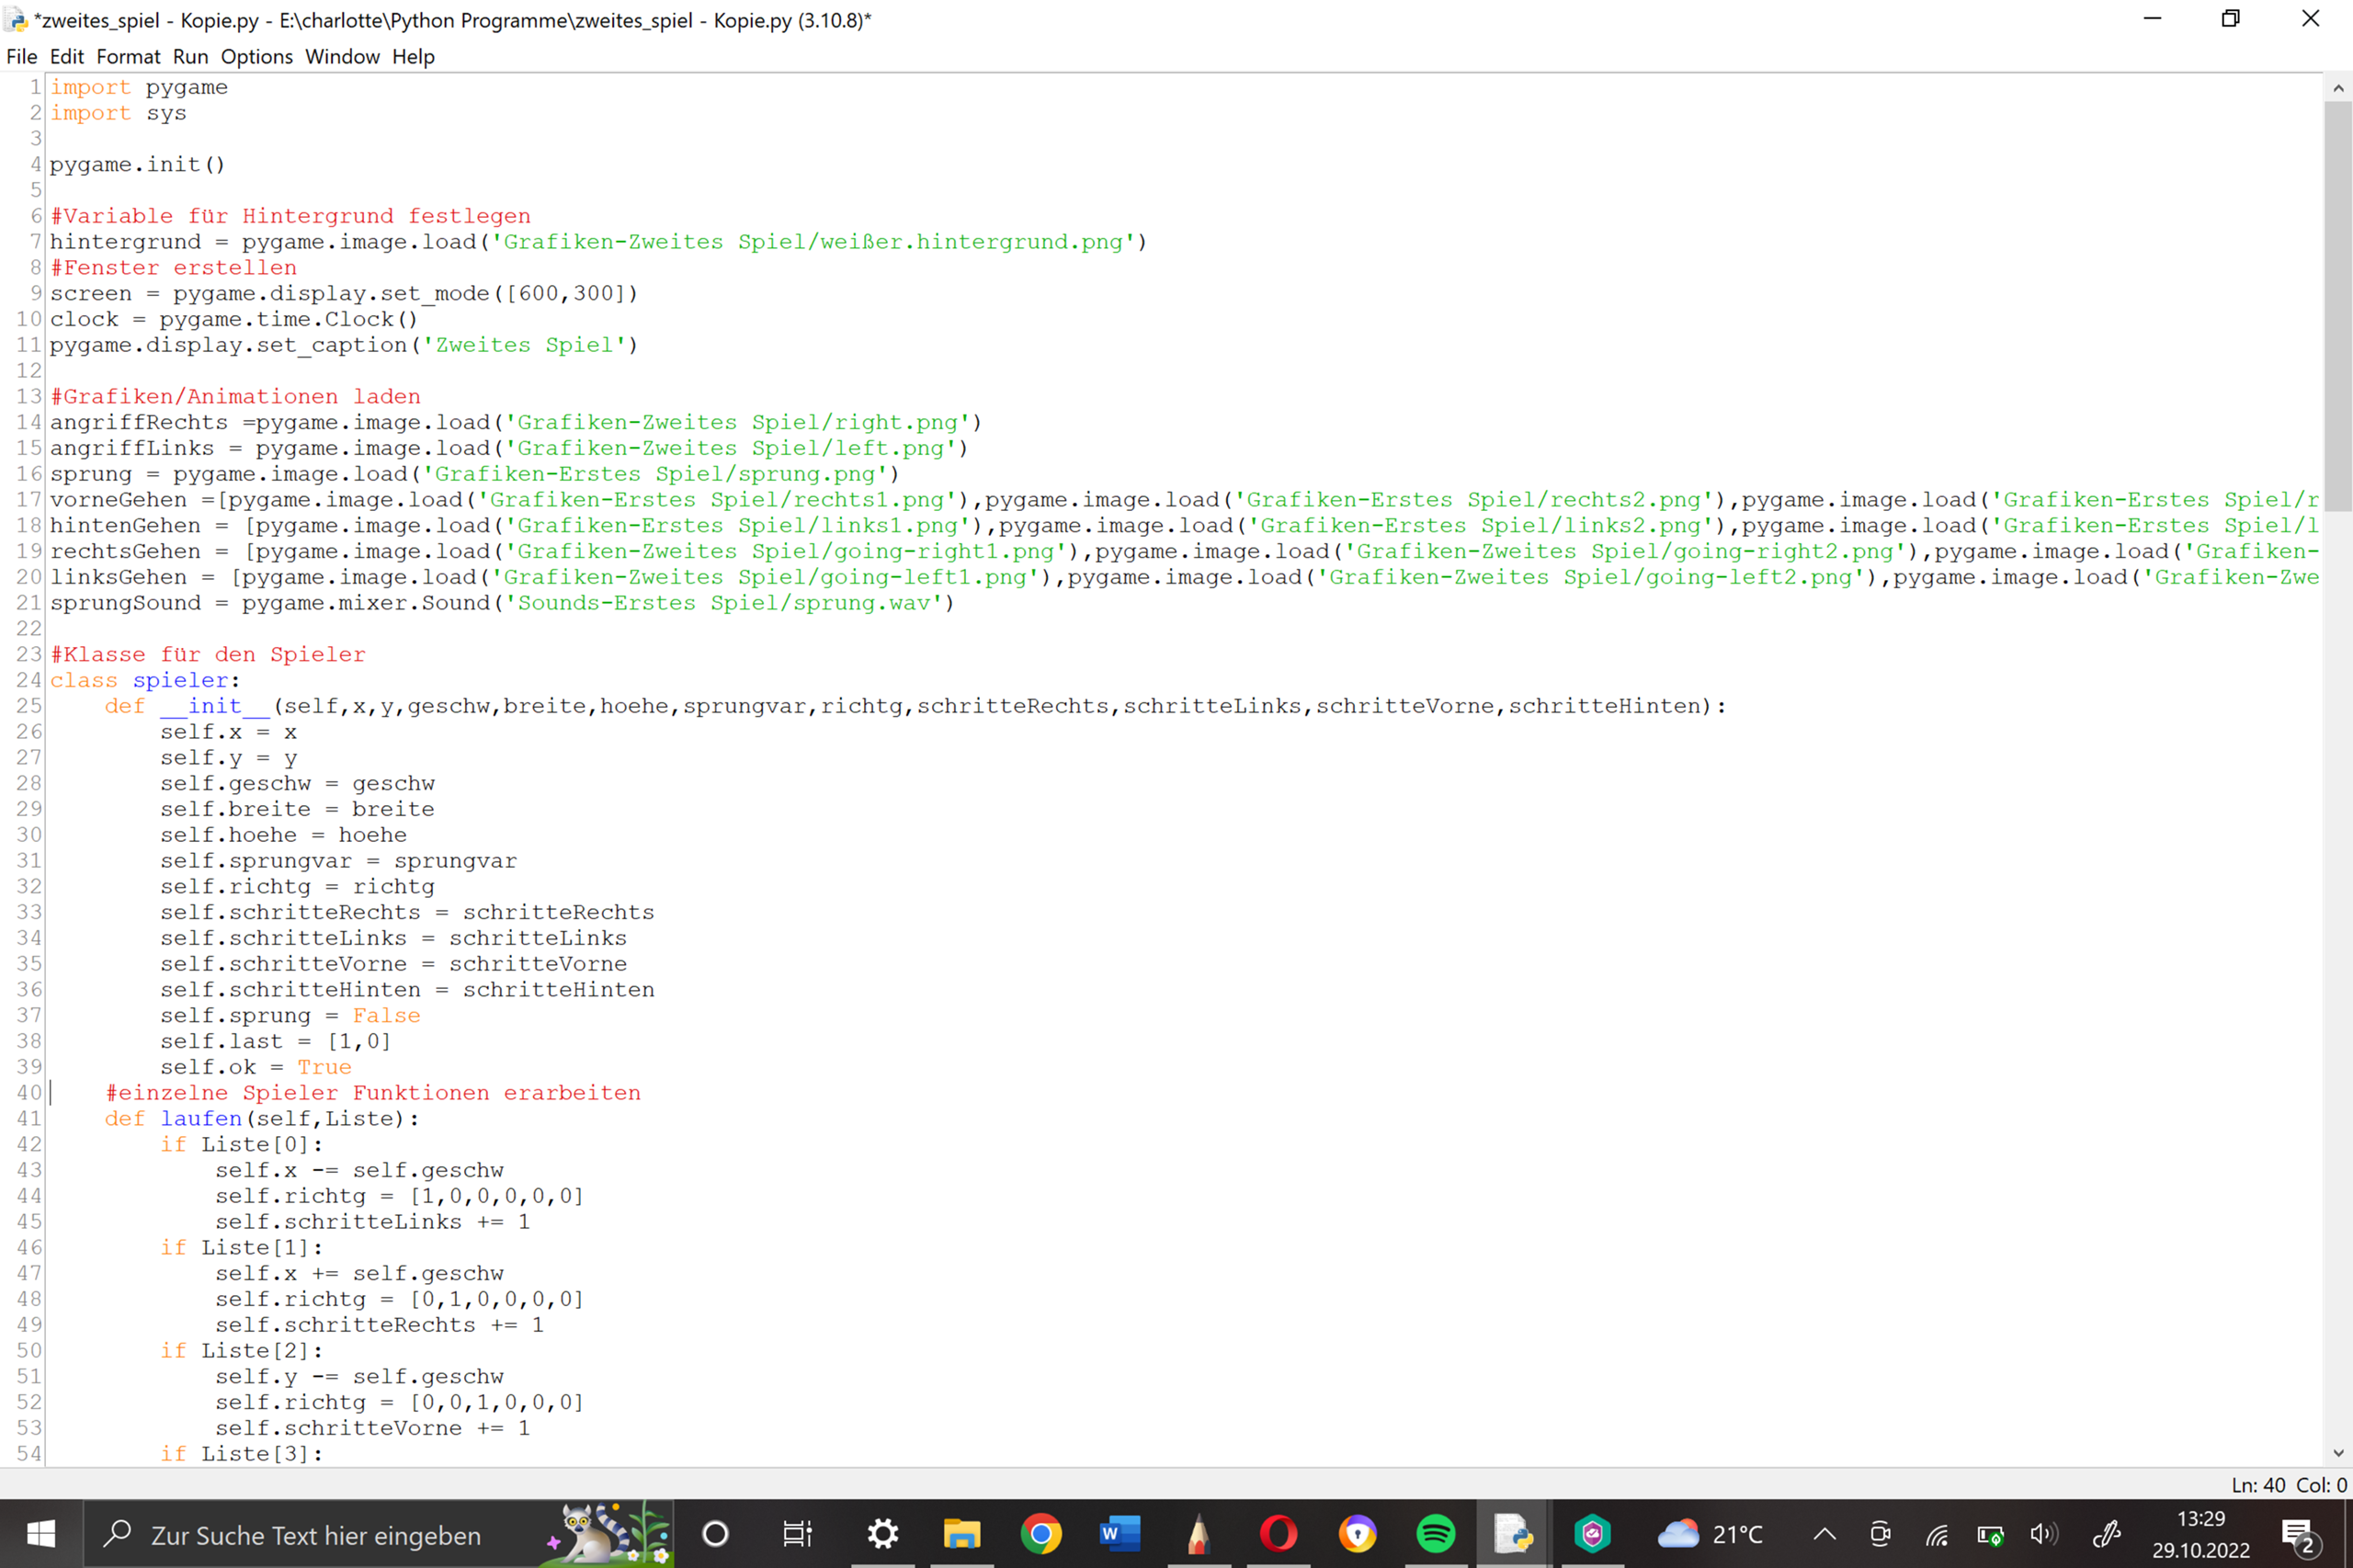Open File Explorer from the taskbar
Image resolution: width=2353 pixels, height=1568 pixels.
(962, 1533)
